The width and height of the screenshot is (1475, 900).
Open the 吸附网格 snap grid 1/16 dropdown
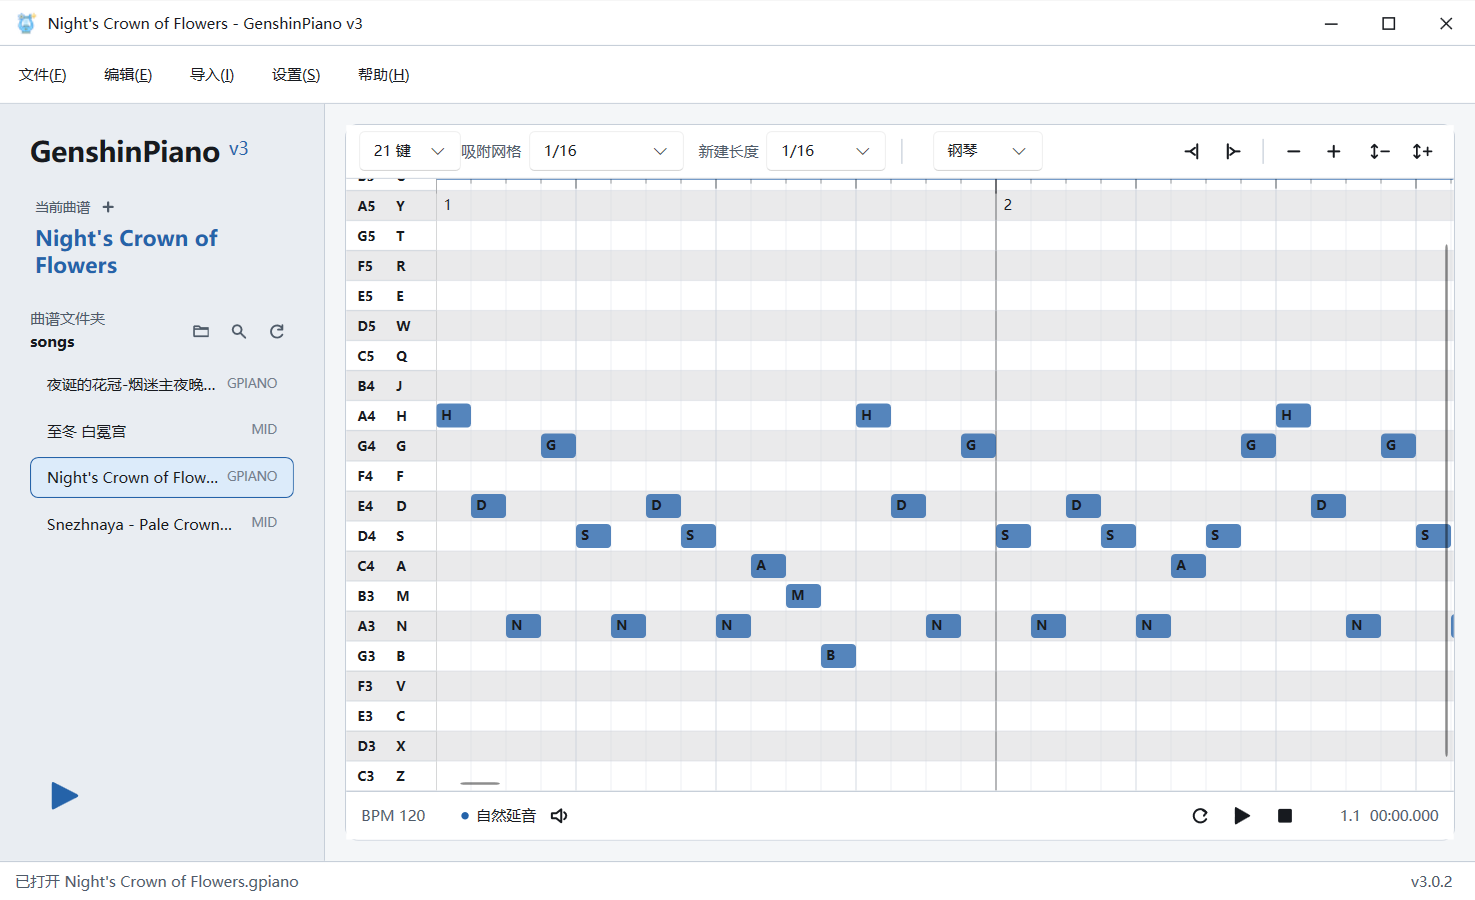click(x=606, y=151)
